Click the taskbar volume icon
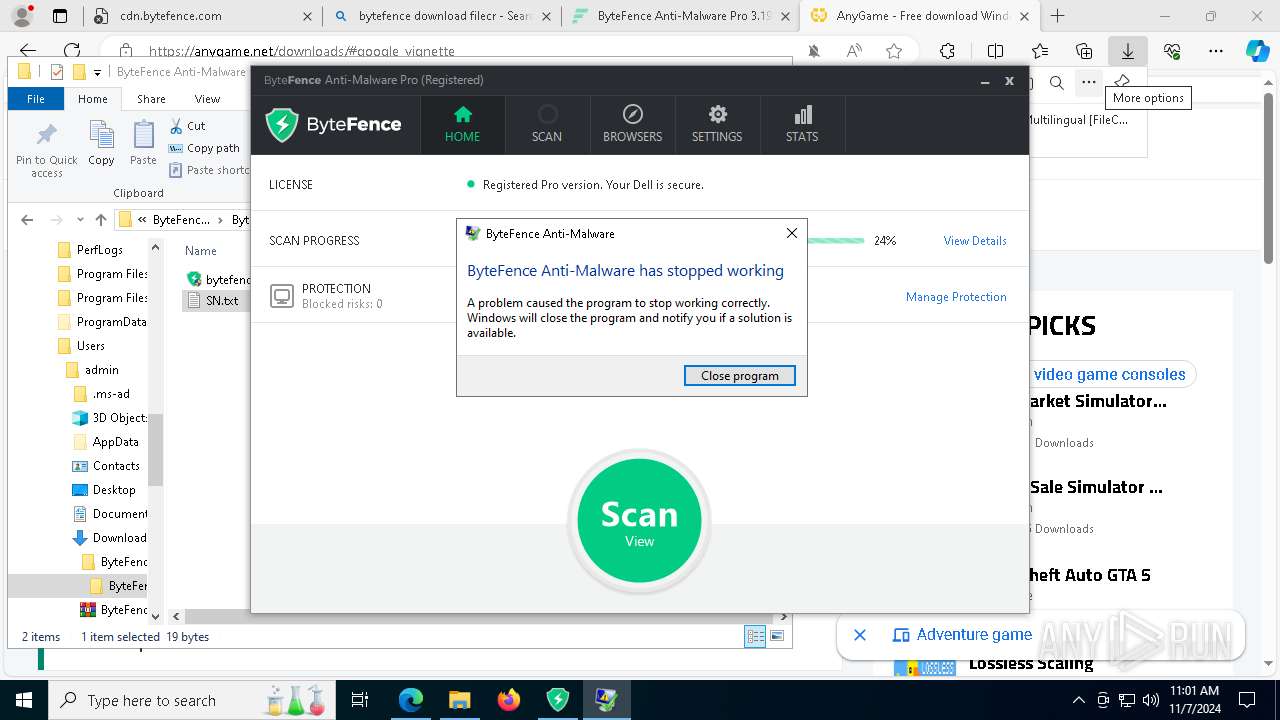The width and height of the screenshot is (1280, 720). (x=1151, y=700)
